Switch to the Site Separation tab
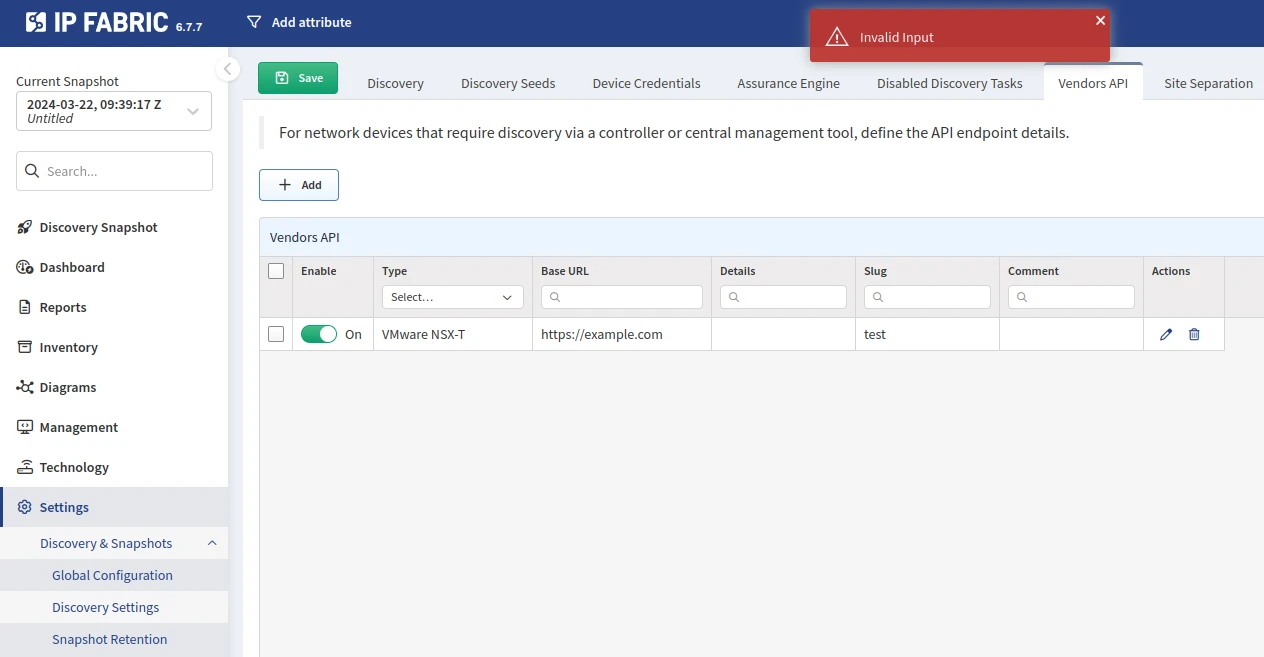Image resolution: width=1264 pixels, height=657 pixels. coord(1208,83)
